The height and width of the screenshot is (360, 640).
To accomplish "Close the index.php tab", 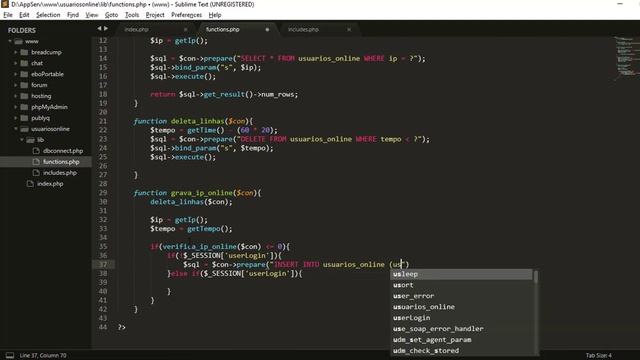I will [x=185, y=29].
